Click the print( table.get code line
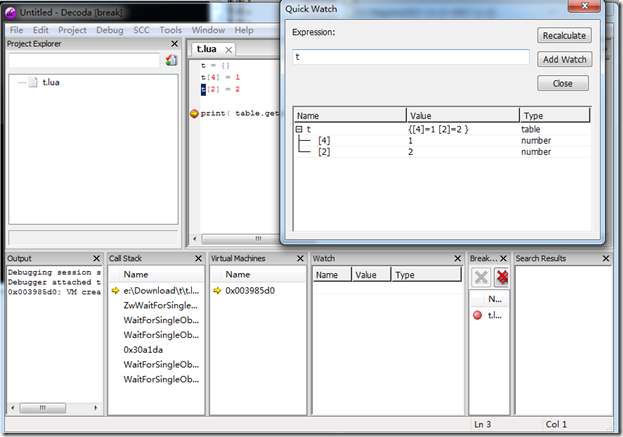 pos(239,114)
